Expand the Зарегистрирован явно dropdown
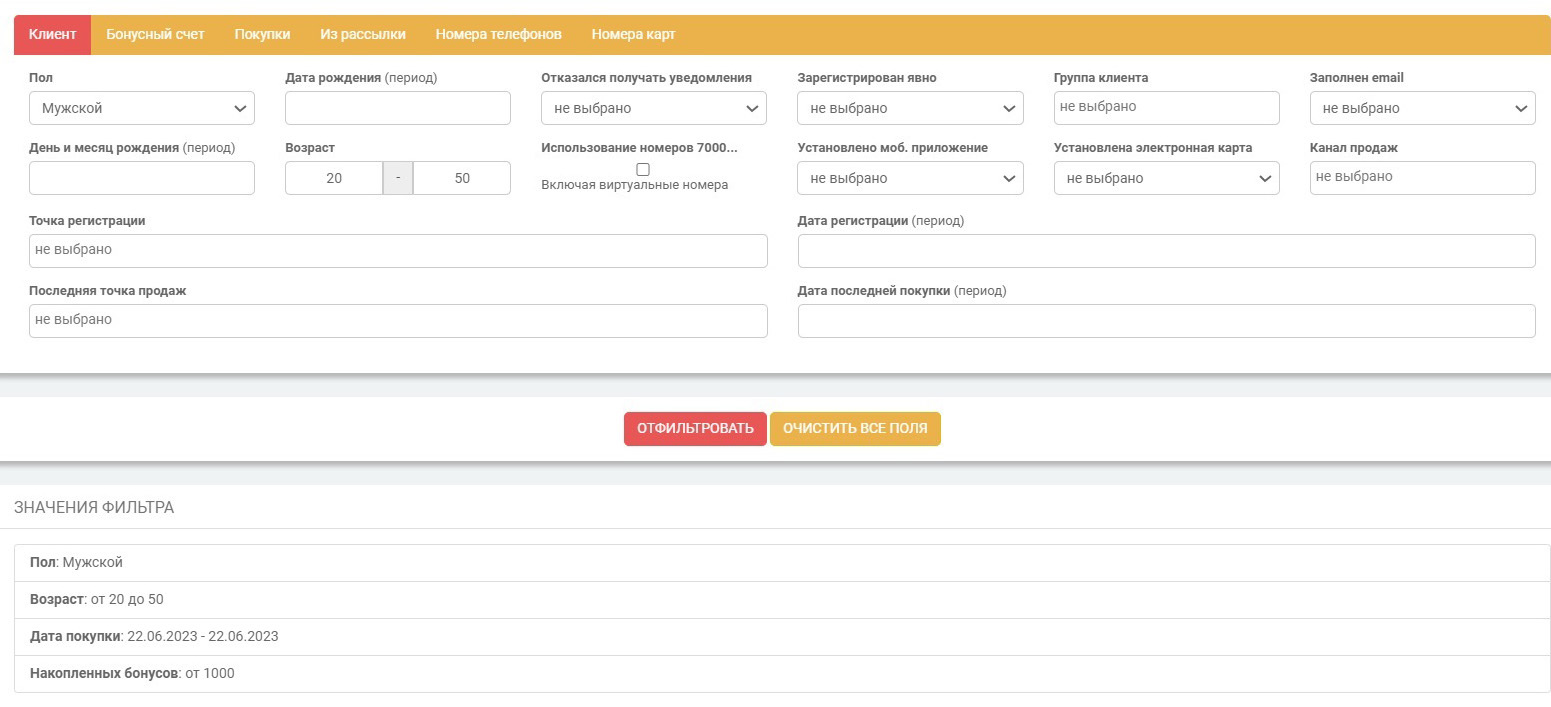The width and height of the screenshot is (1551, 707). 910,108
